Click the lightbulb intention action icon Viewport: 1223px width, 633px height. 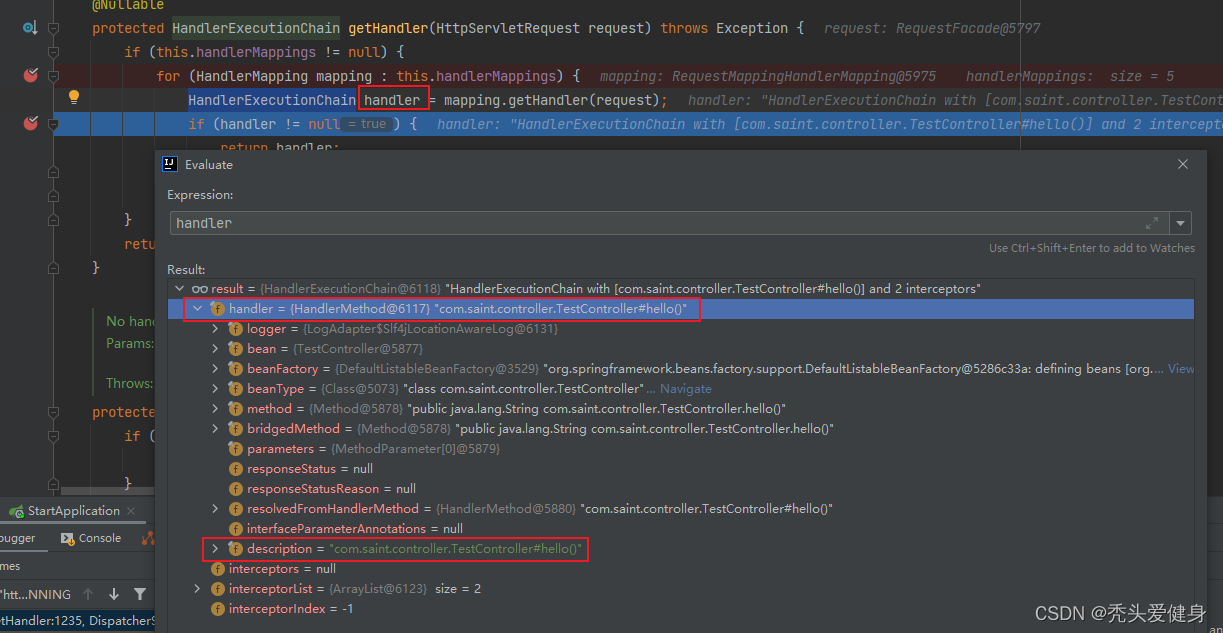73,98
